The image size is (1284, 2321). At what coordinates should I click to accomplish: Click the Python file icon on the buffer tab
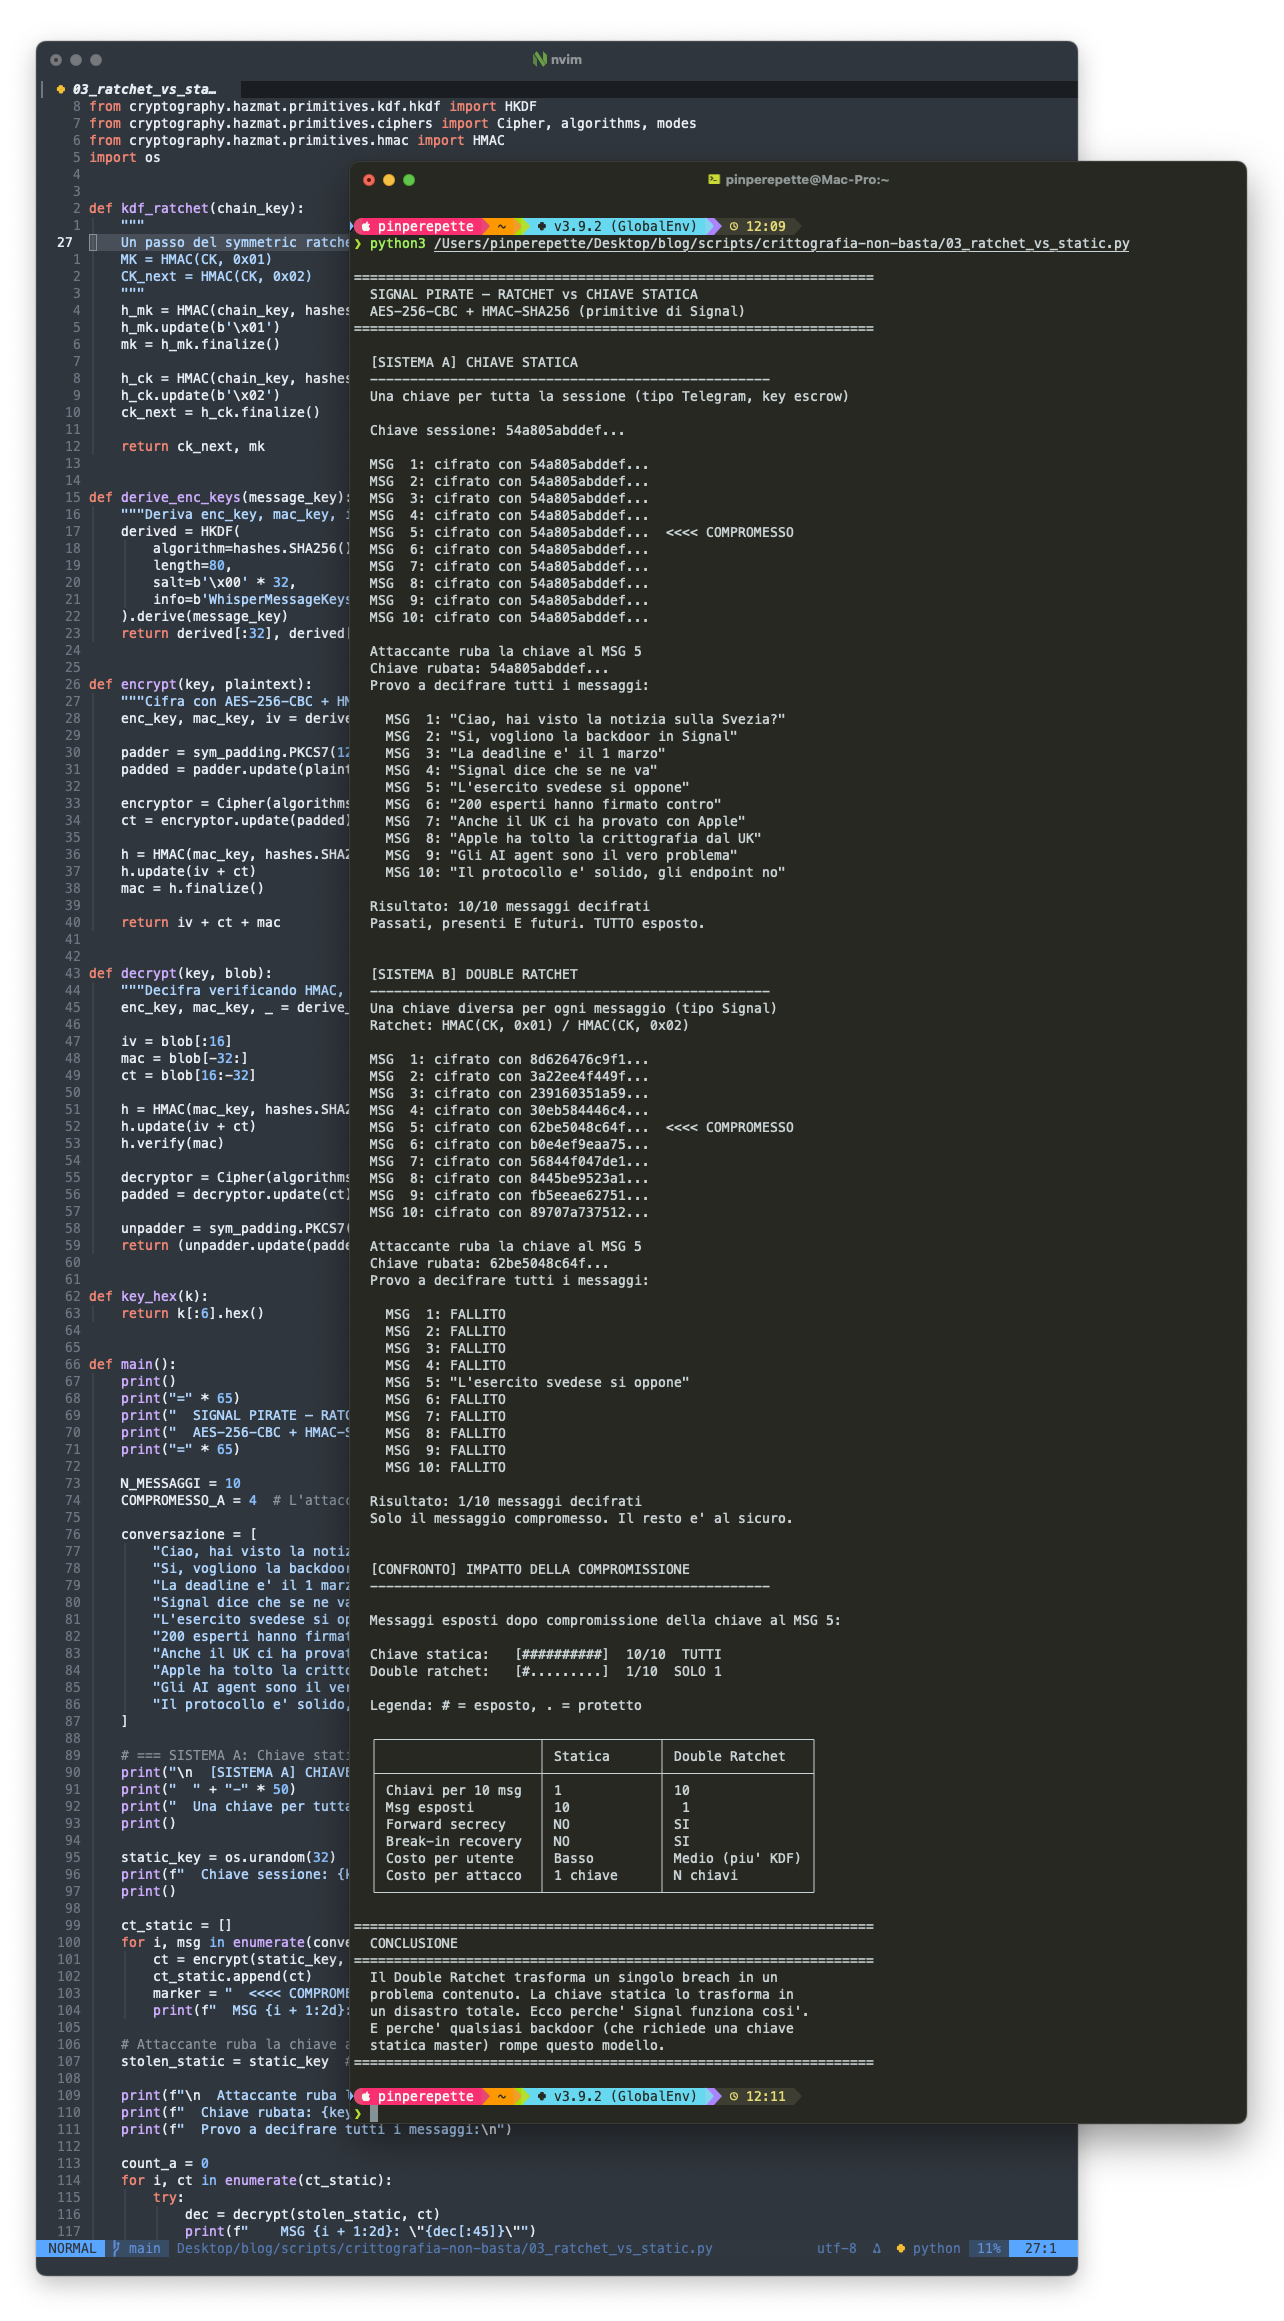point(61,89)
